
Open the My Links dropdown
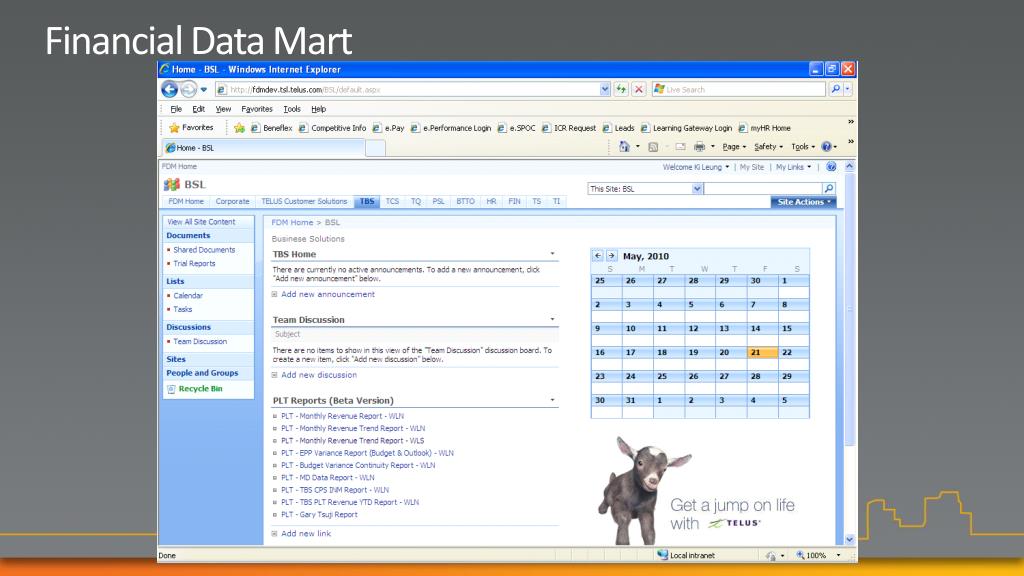coord(793,167)
